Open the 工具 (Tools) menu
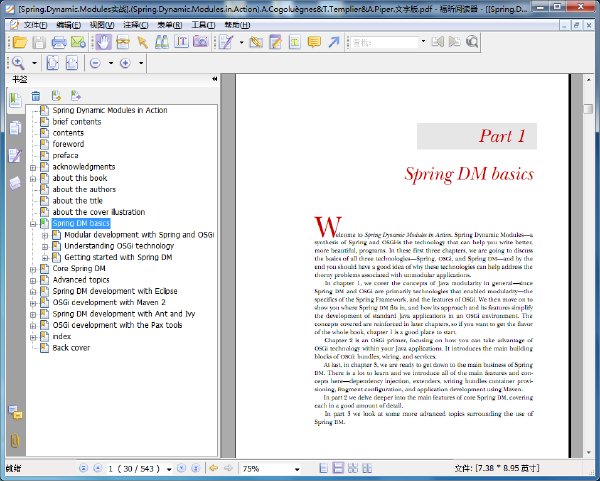Viewport: 600px width, 481px height. tap(203, 25)
